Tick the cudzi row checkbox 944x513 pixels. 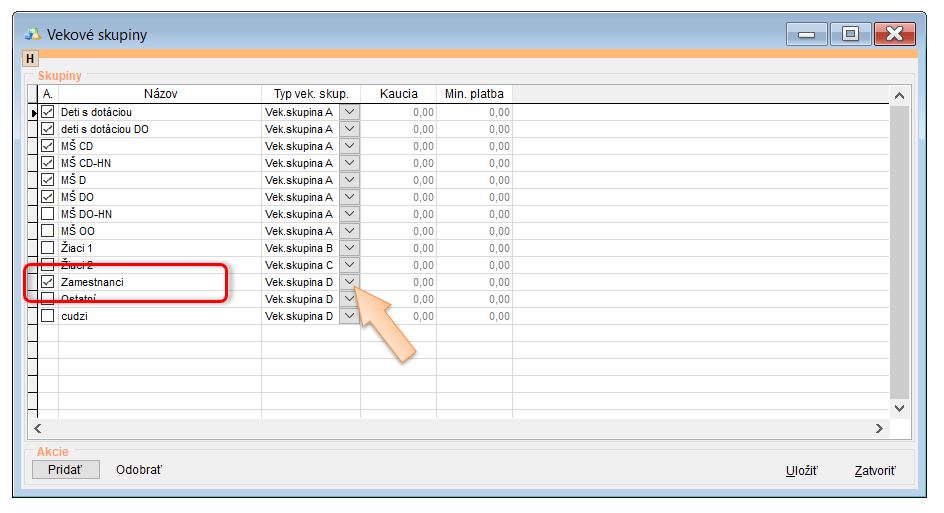tap(47, 316)
